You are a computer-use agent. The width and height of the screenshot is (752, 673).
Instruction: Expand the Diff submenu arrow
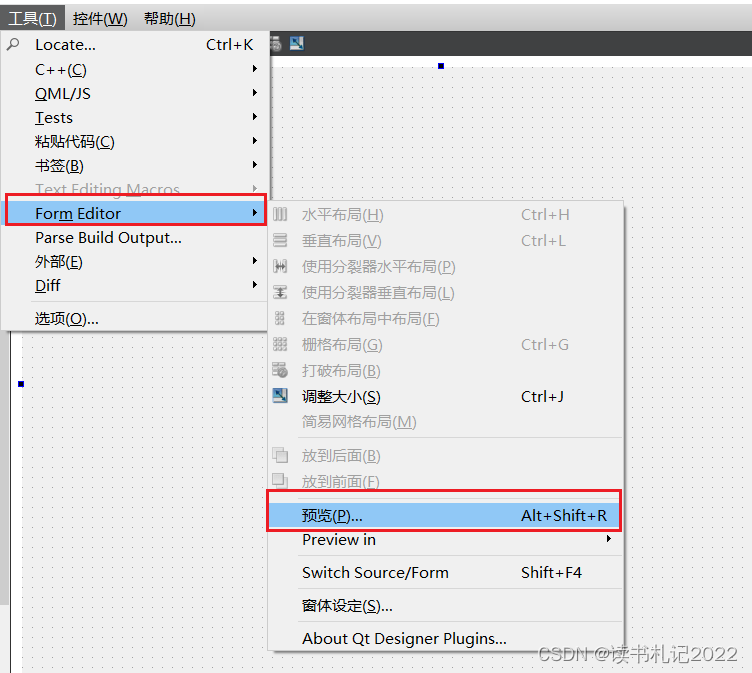pyautogui.click(x=255, y=285)
